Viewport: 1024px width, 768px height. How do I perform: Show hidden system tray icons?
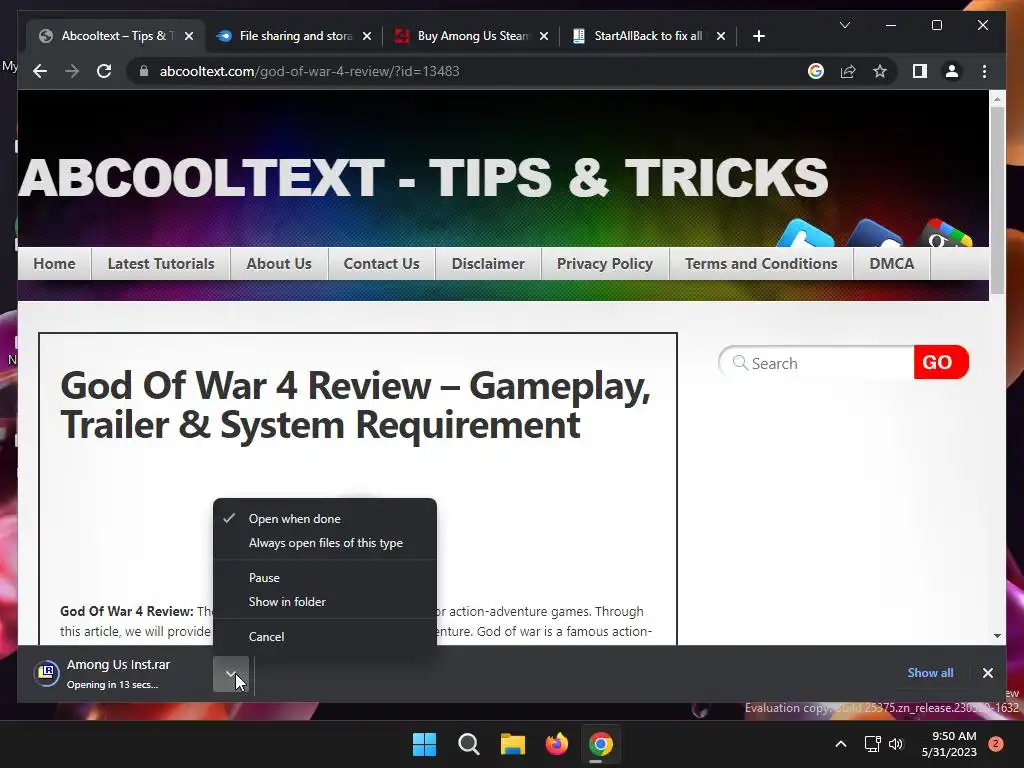[841, 744]
